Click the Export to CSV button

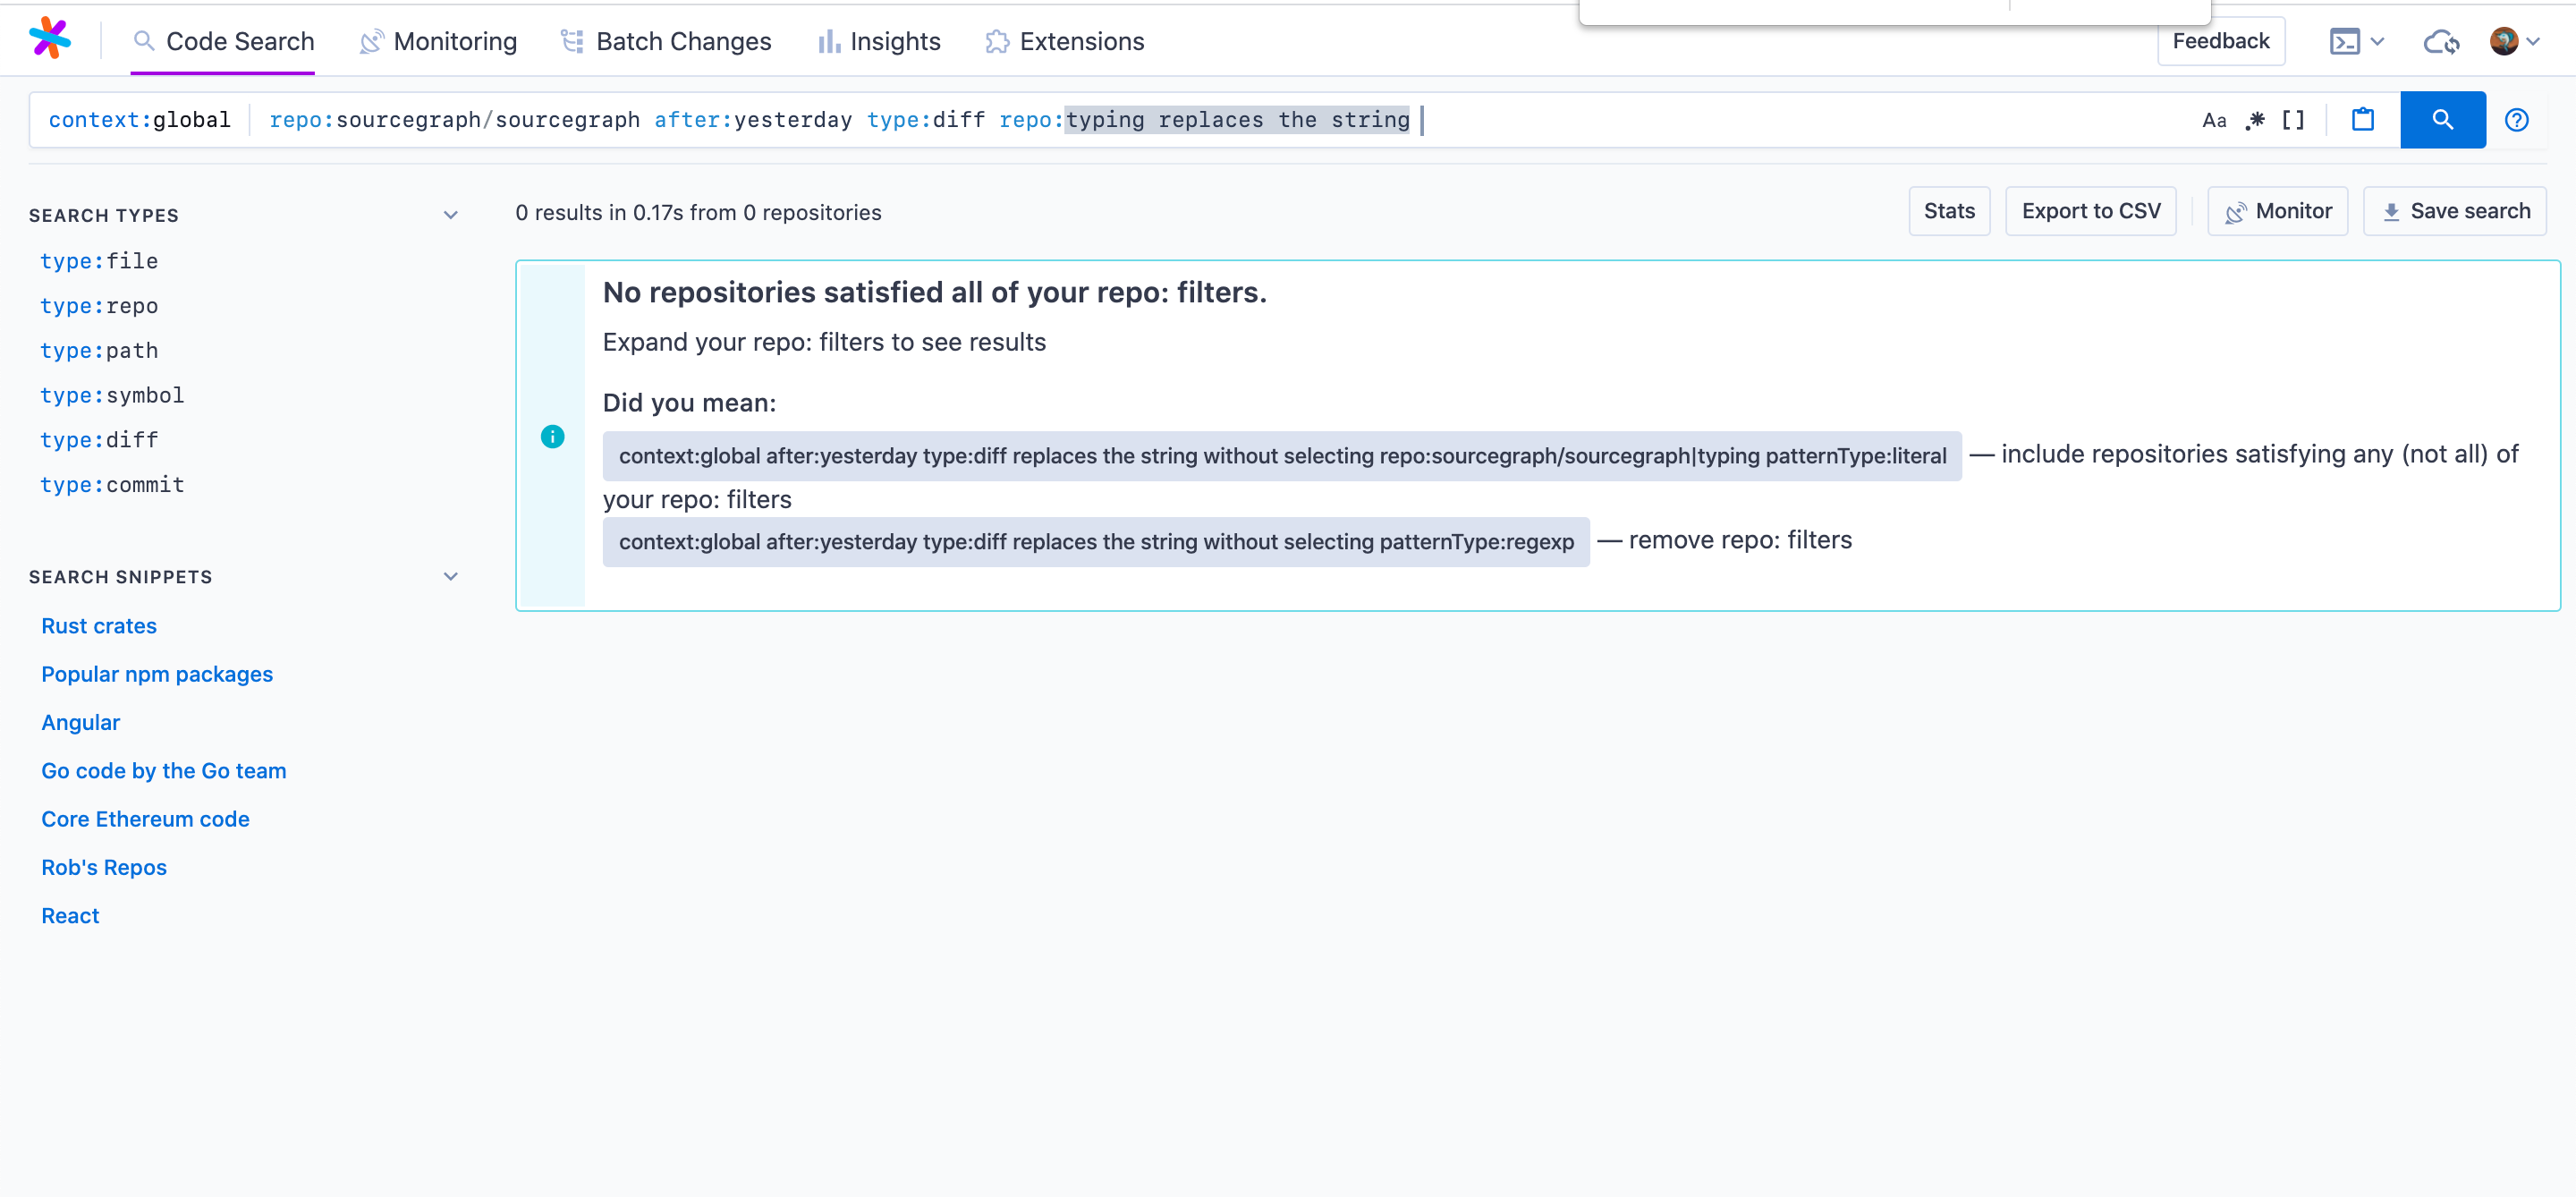tap(2090, 211)
